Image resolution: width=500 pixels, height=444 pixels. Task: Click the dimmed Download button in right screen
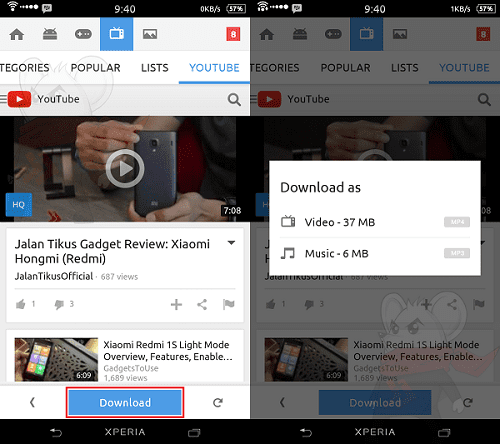(375, 402)
